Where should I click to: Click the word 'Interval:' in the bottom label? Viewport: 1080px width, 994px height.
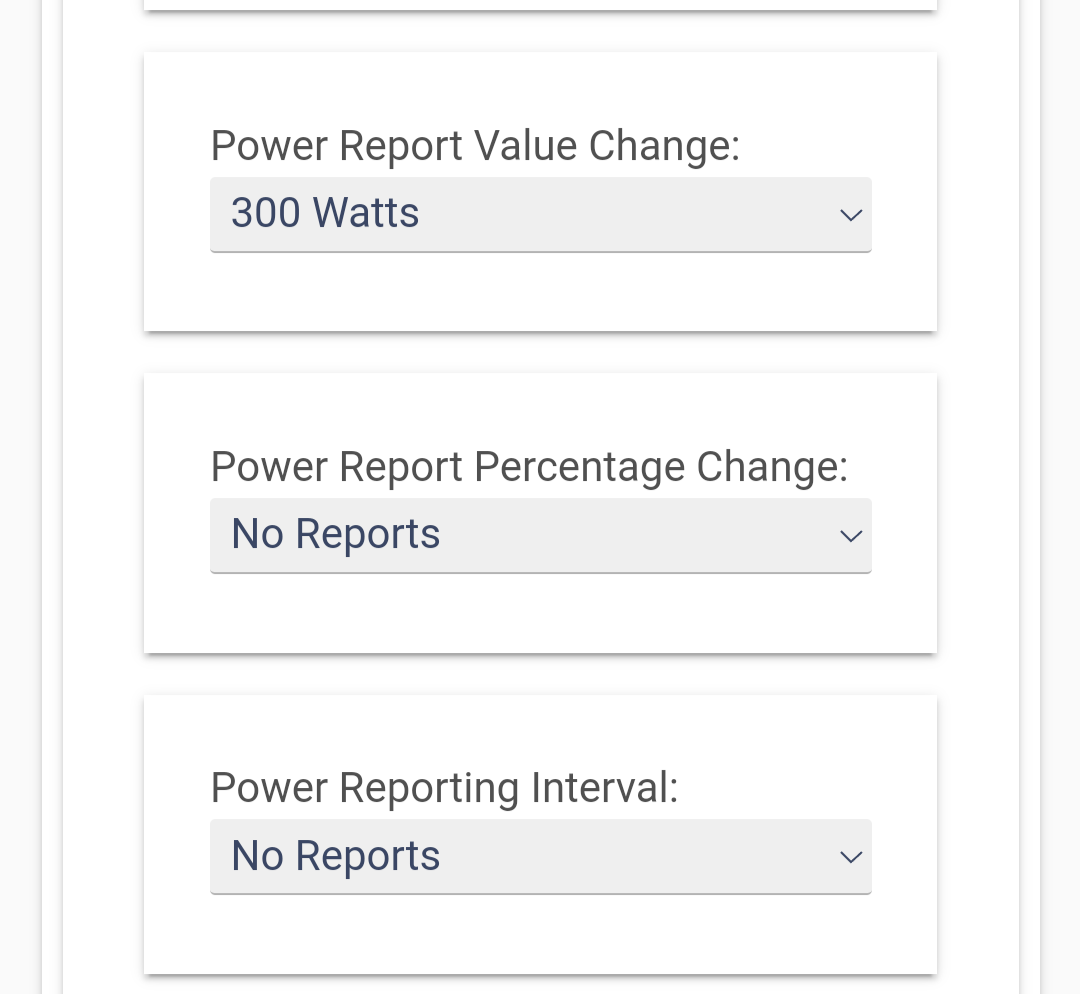(x=605, y=788)
